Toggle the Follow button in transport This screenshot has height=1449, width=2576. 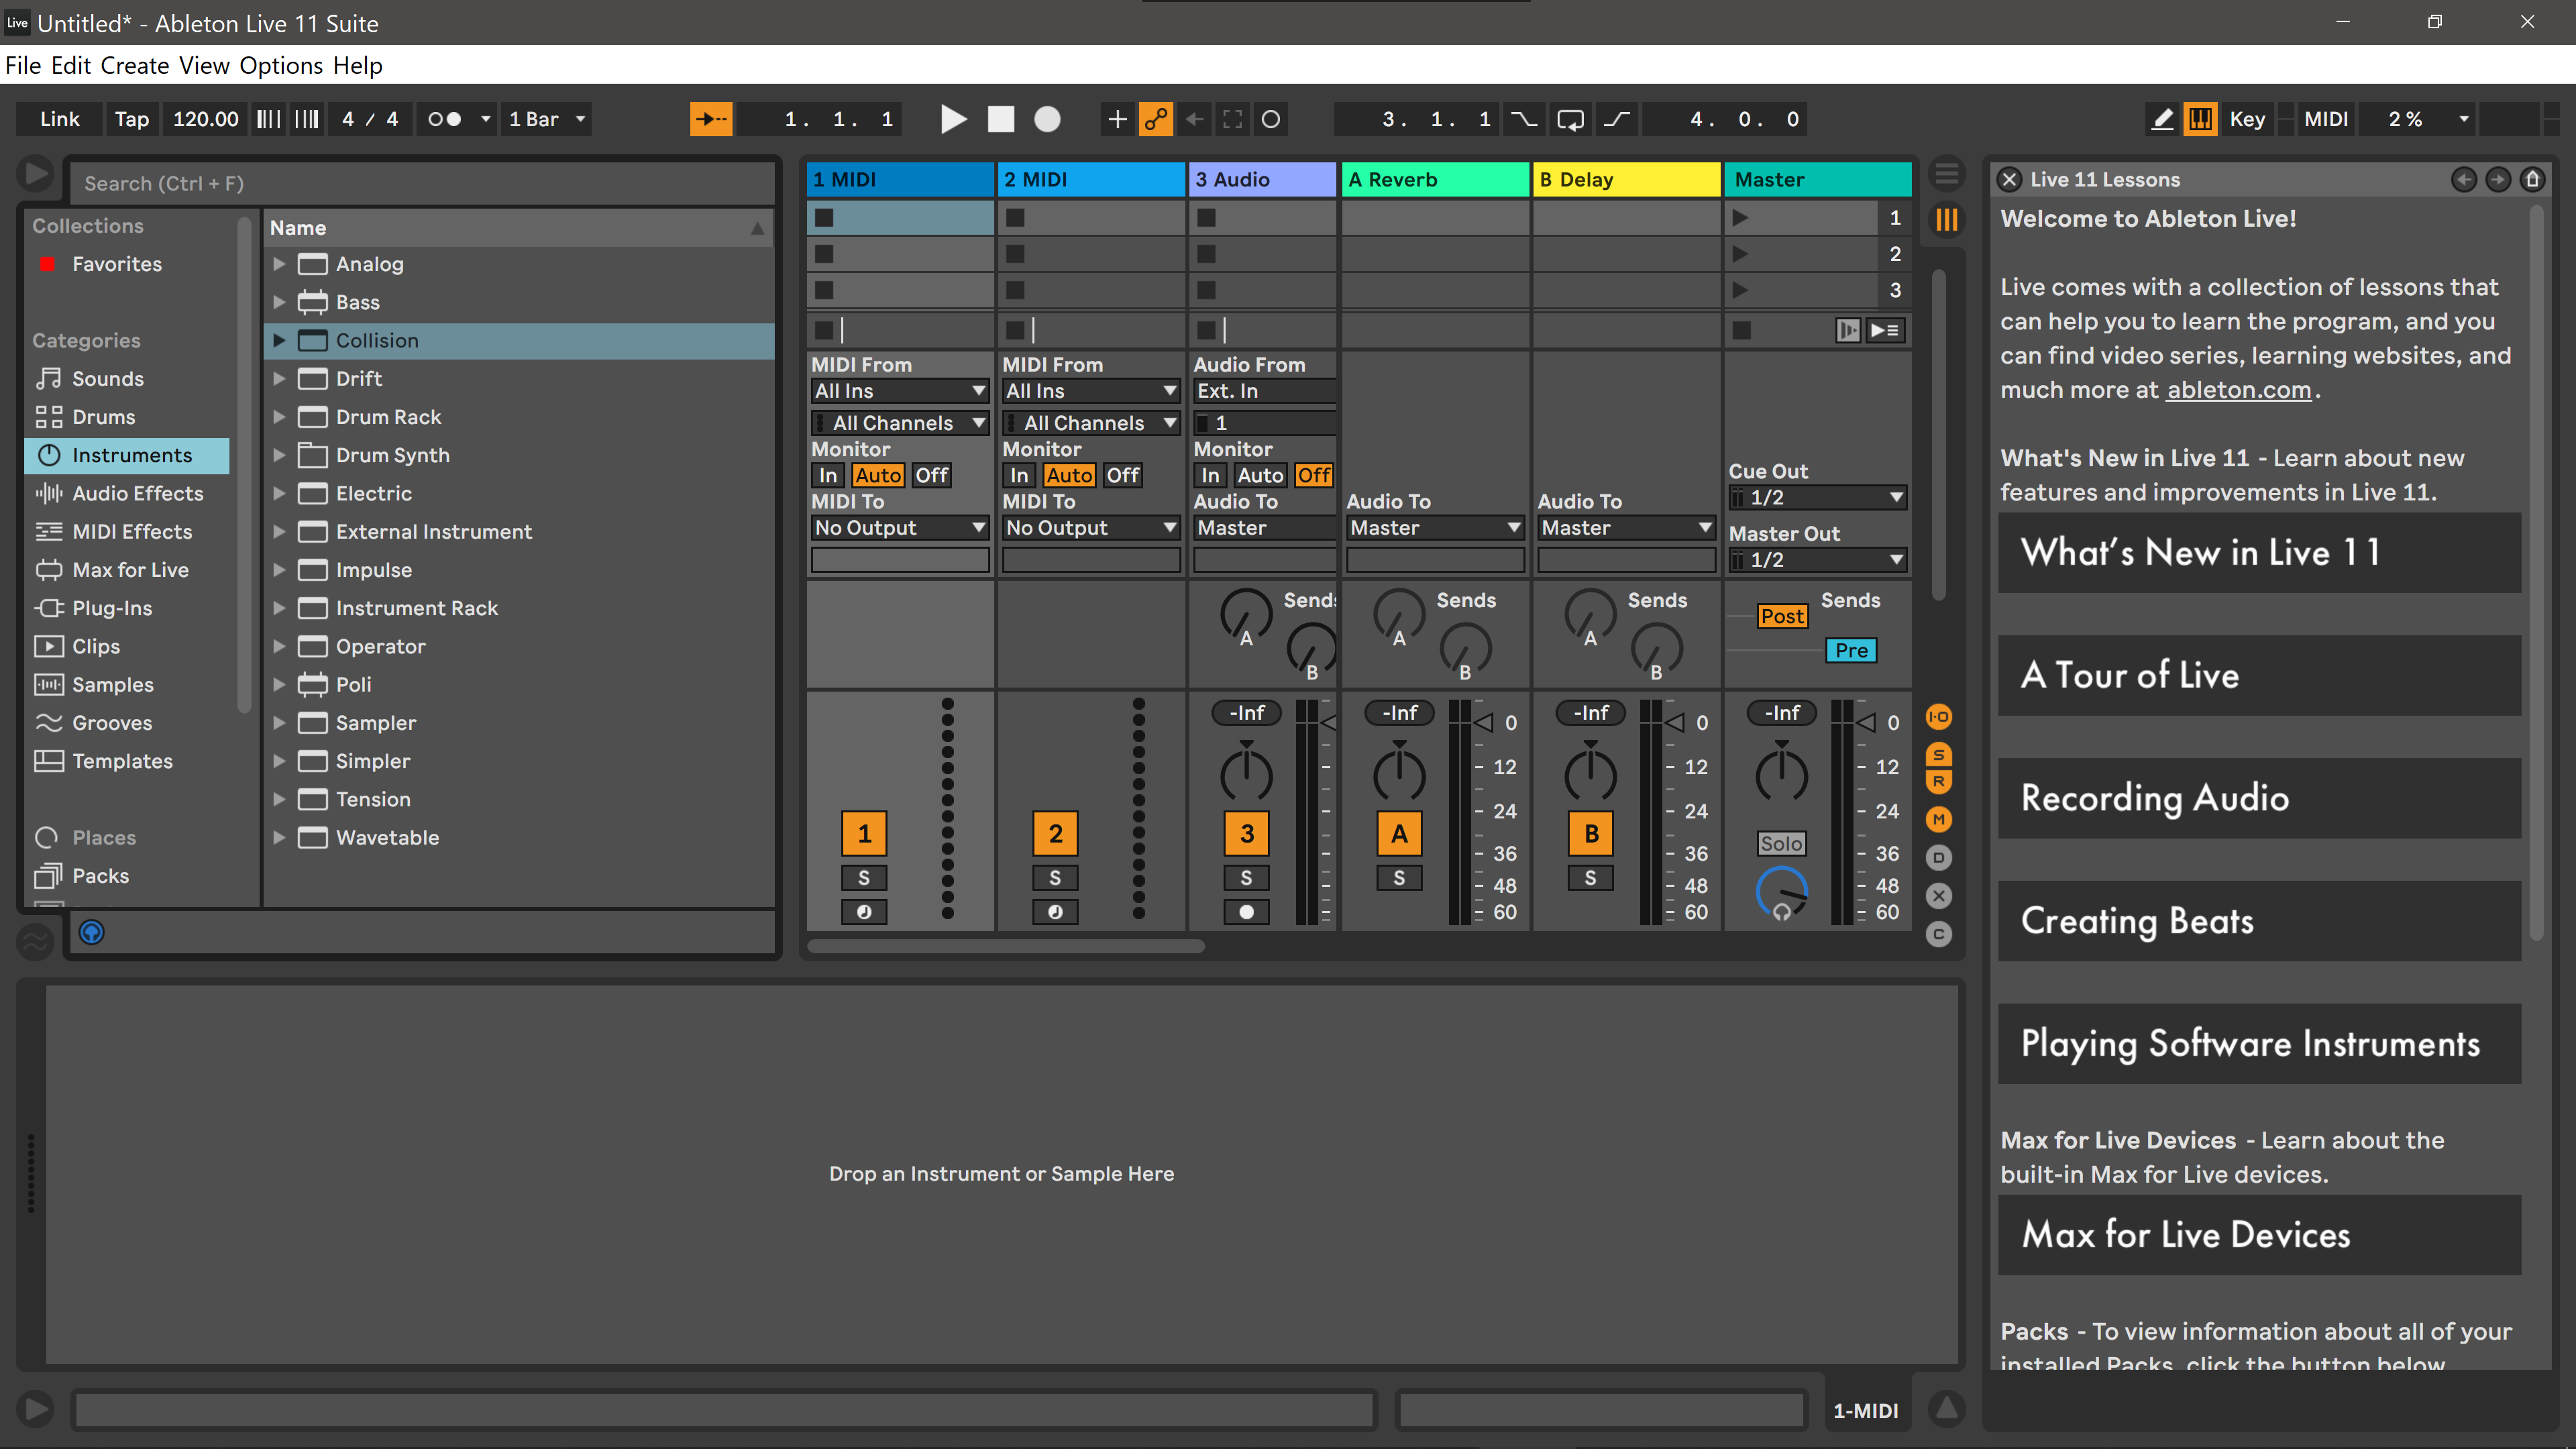pos(711,119)
